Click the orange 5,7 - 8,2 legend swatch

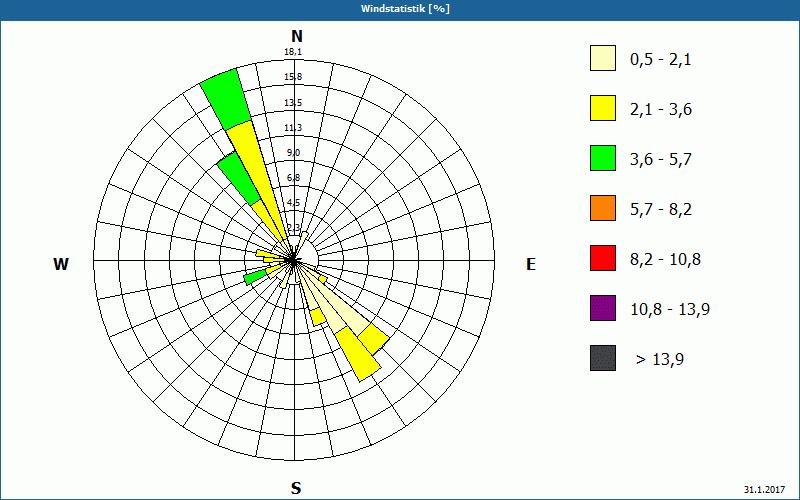pyautogui.click(x=603, y=208)
